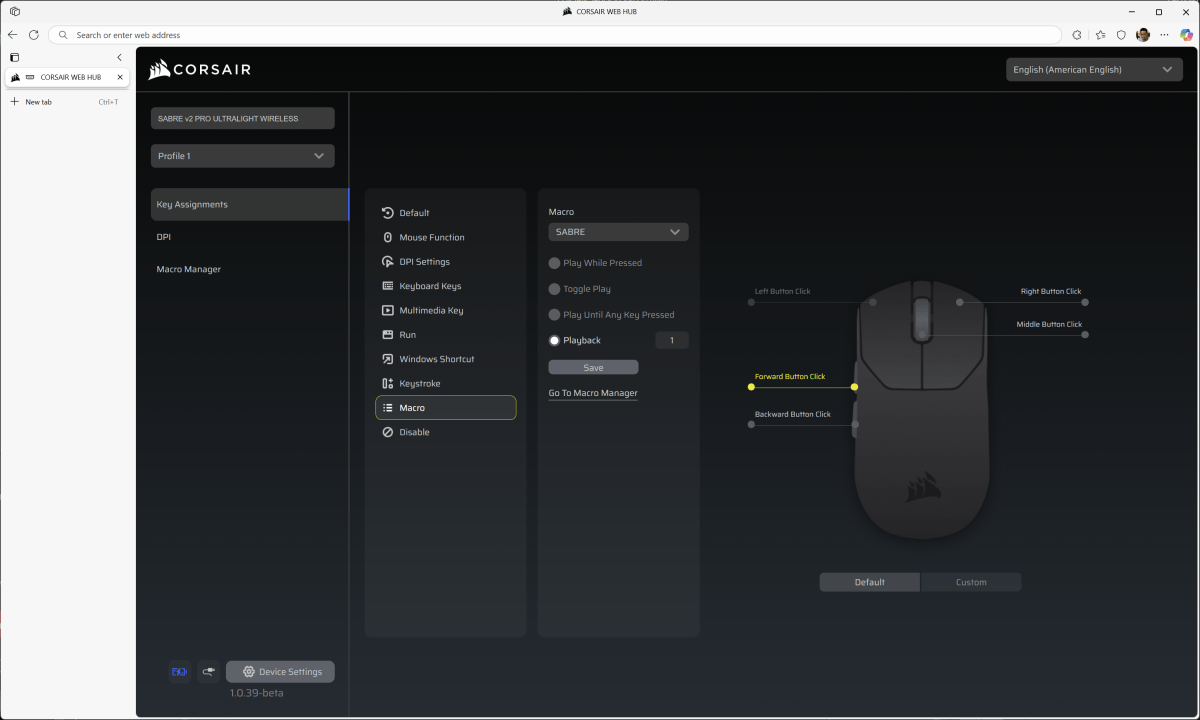The image size is (1200, 720).
Task: Expand the SABRE macro dropdown
Action: click(618, 232)
